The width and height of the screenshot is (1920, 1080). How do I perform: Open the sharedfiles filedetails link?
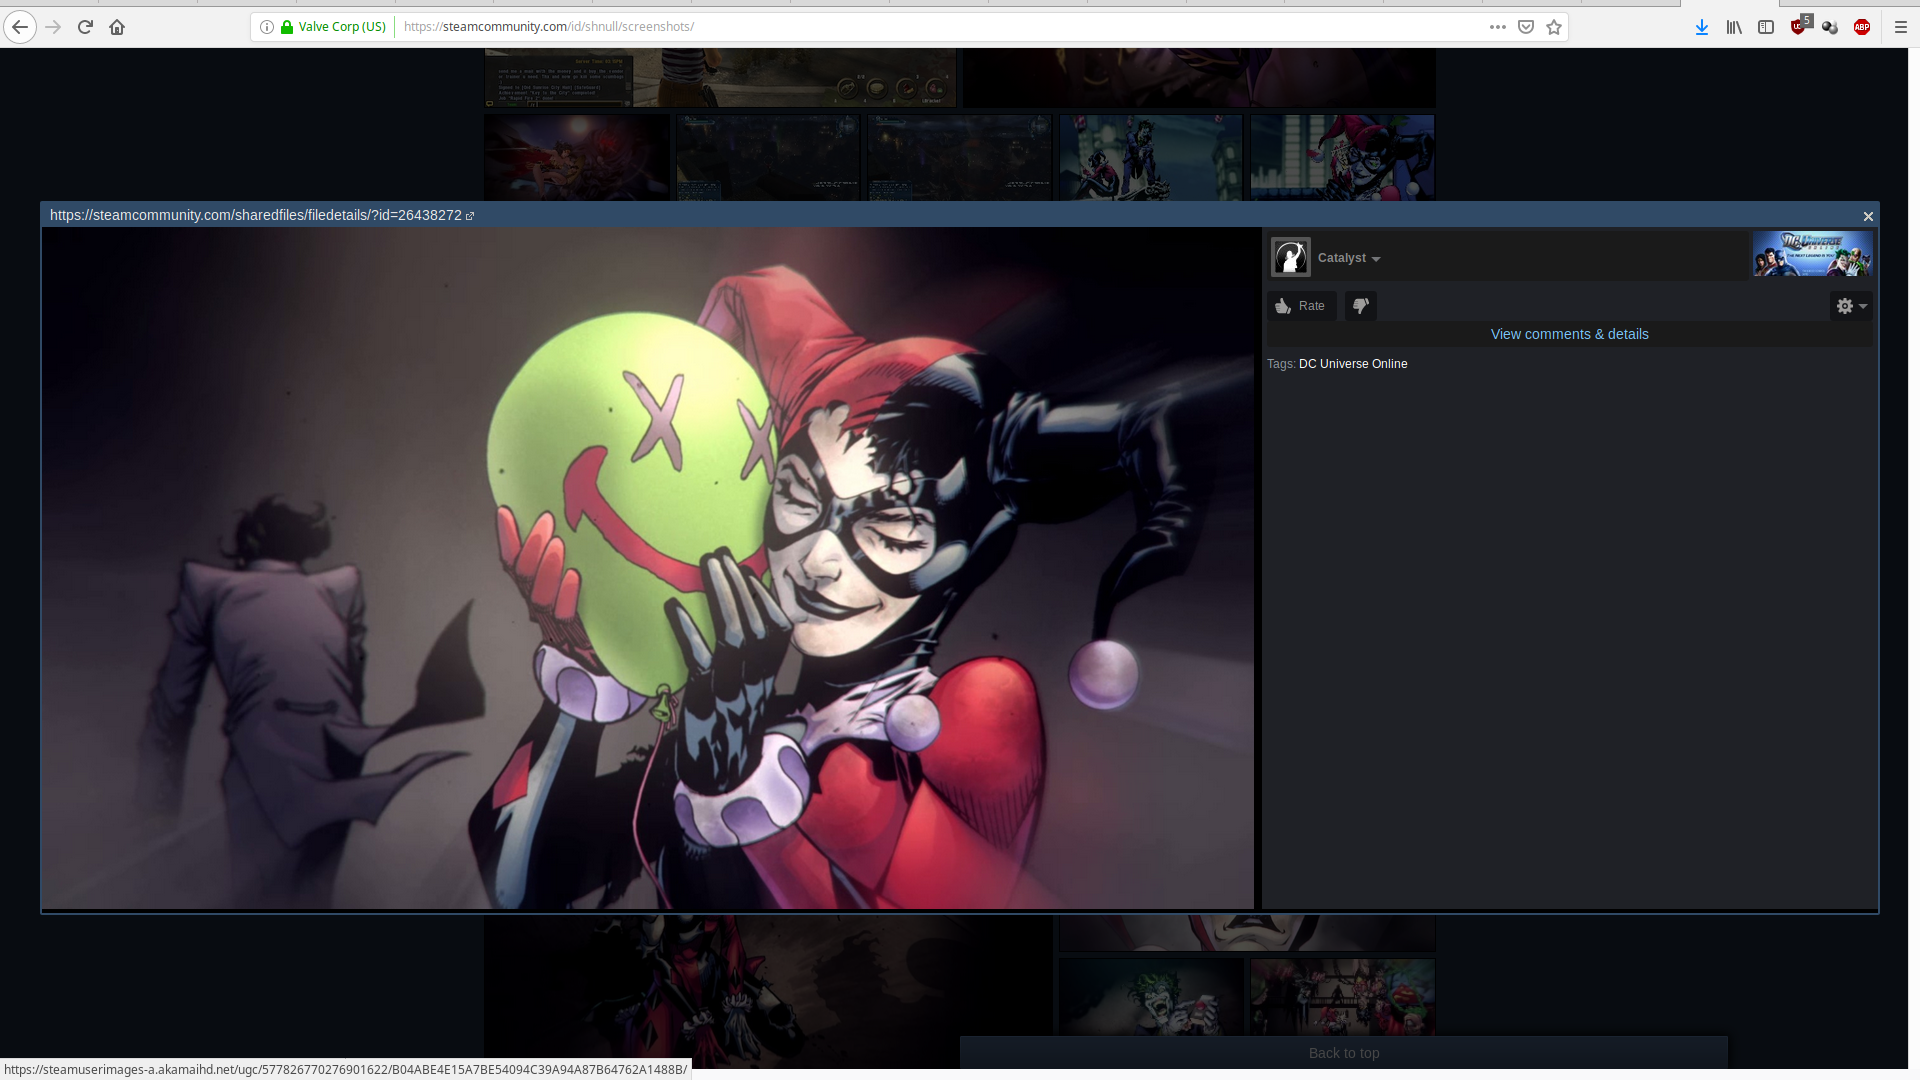click(x=262, y=215)
